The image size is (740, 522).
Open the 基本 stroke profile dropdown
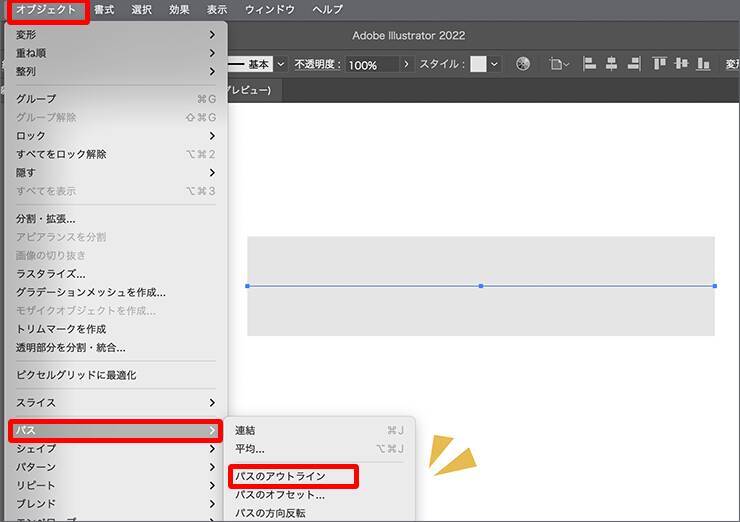point(280,64)
